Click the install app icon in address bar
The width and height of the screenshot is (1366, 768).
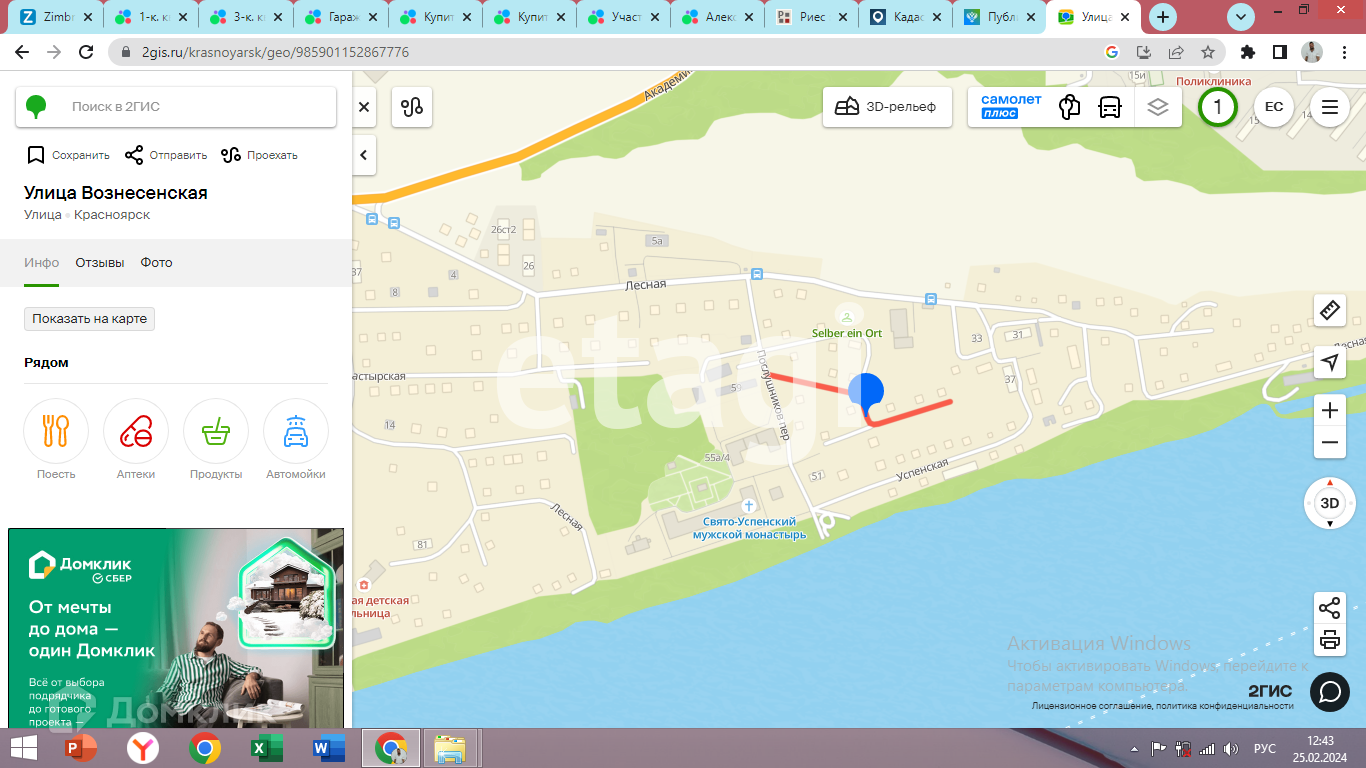point(1144,52)
